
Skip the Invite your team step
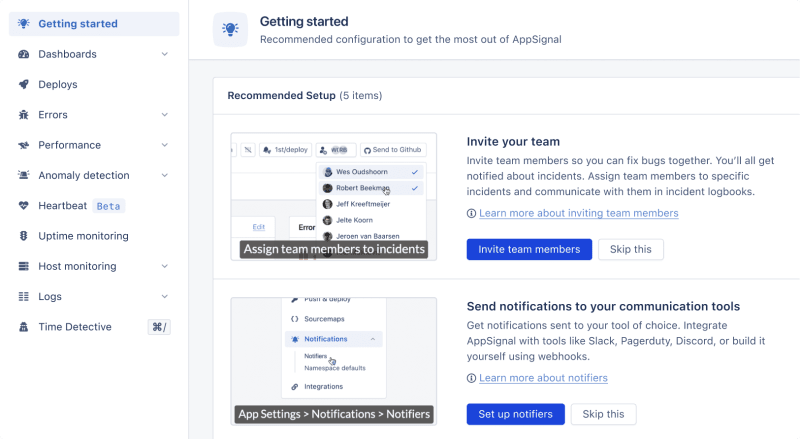point(630,249)
